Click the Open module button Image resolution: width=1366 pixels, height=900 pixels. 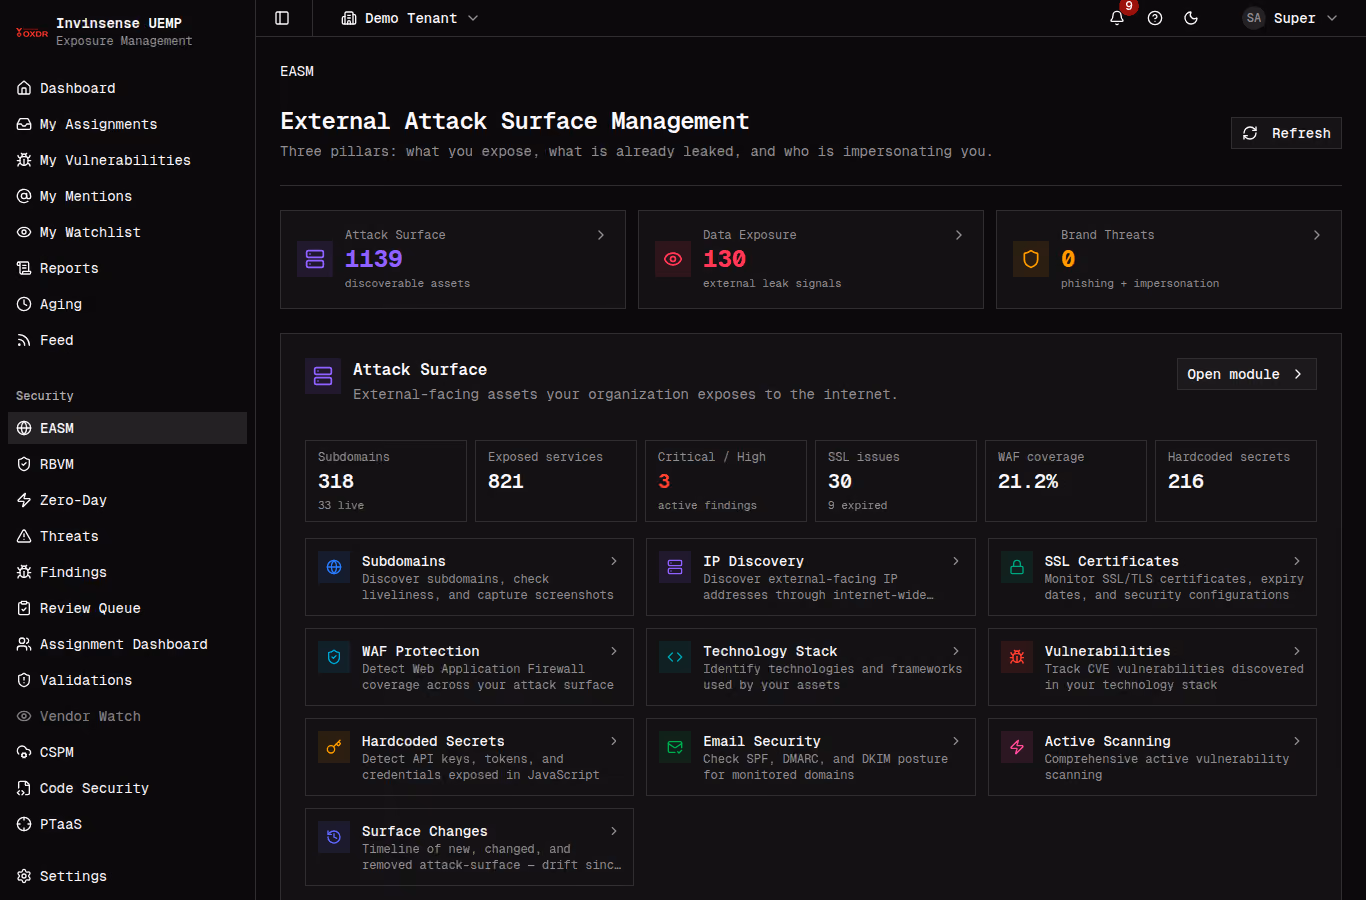(1246, 374)
